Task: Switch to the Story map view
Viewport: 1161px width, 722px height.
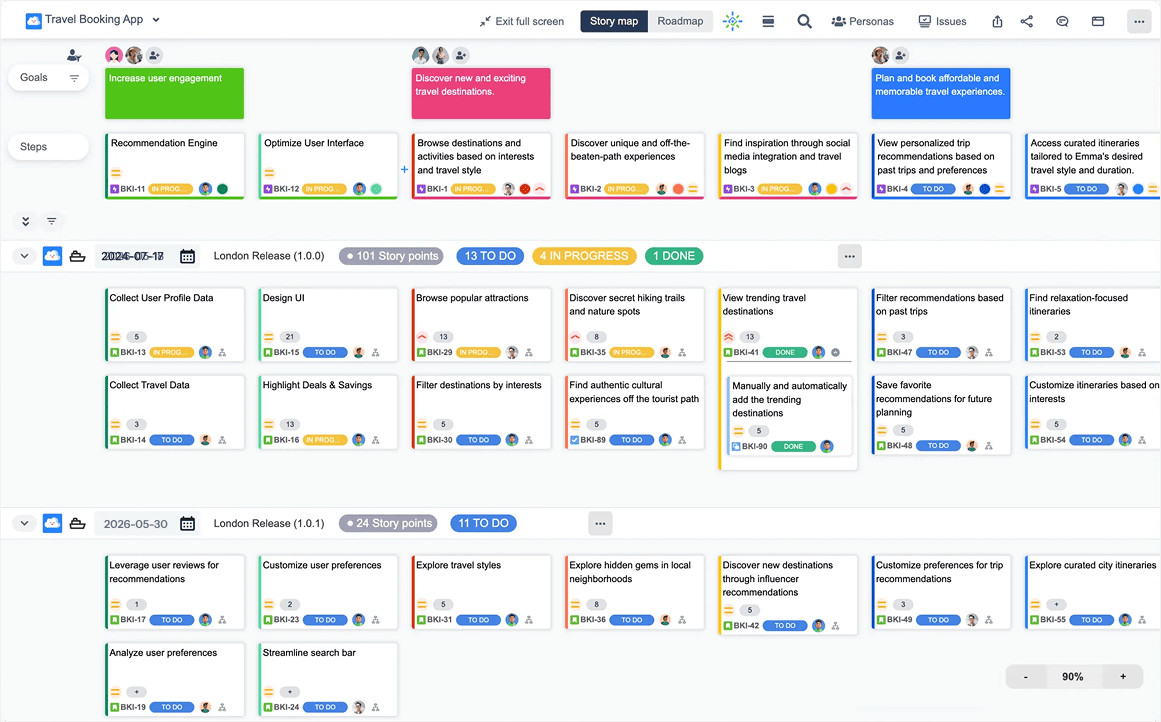Action: click(614, 21)
